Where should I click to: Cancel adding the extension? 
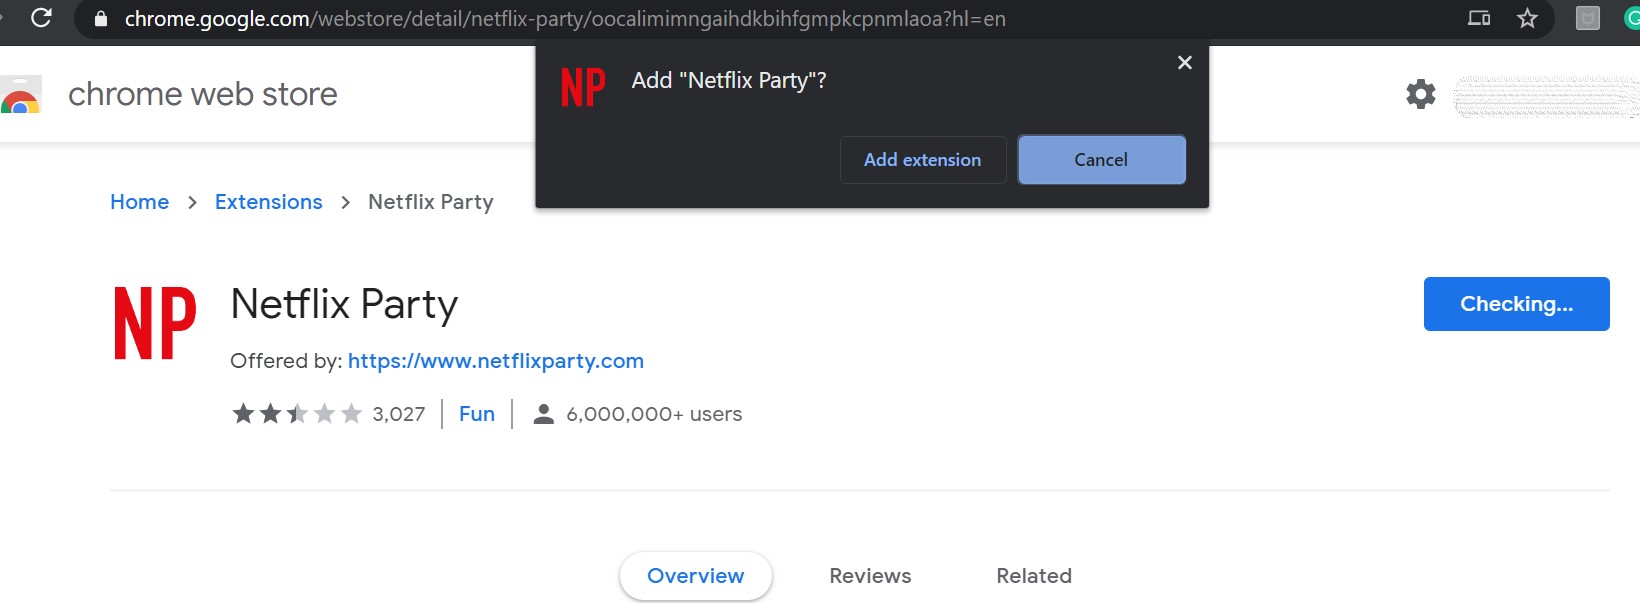point(1101,160)
